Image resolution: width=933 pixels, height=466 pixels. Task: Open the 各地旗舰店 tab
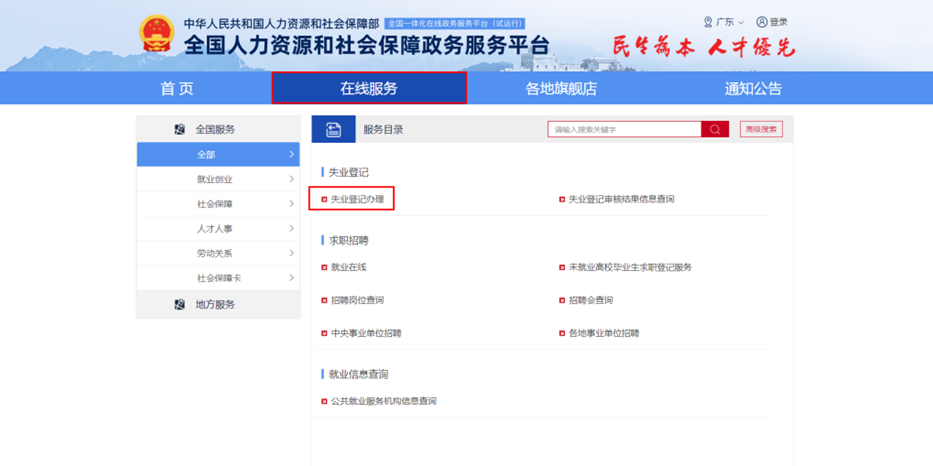click(x=561, y=89)
